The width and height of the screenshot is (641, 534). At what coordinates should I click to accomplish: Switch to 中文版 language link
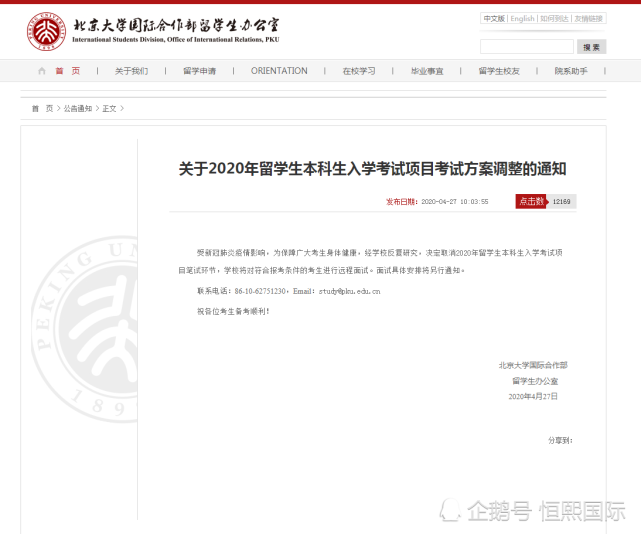[494, 18]
